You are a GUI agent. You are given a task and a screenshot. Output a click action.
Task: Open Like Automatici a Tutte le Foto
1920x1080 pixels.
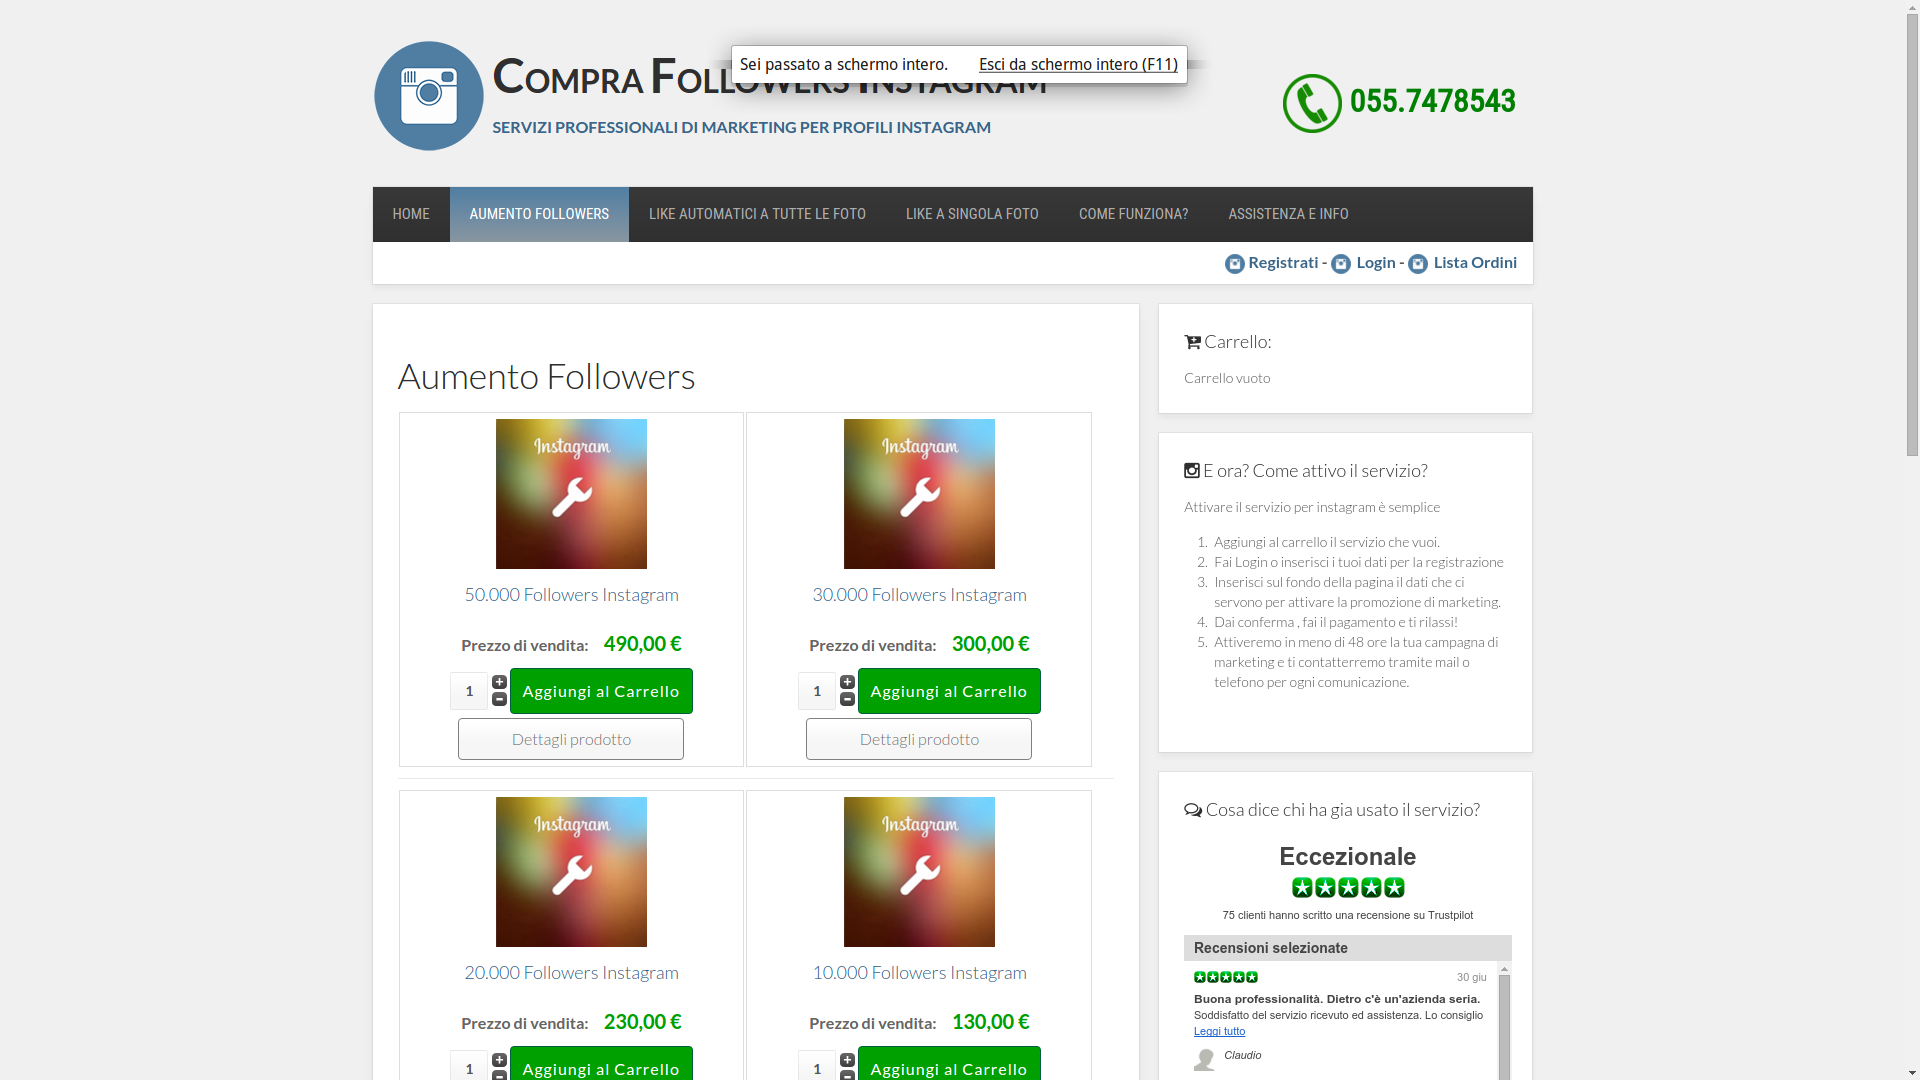(x=757, y=214)
